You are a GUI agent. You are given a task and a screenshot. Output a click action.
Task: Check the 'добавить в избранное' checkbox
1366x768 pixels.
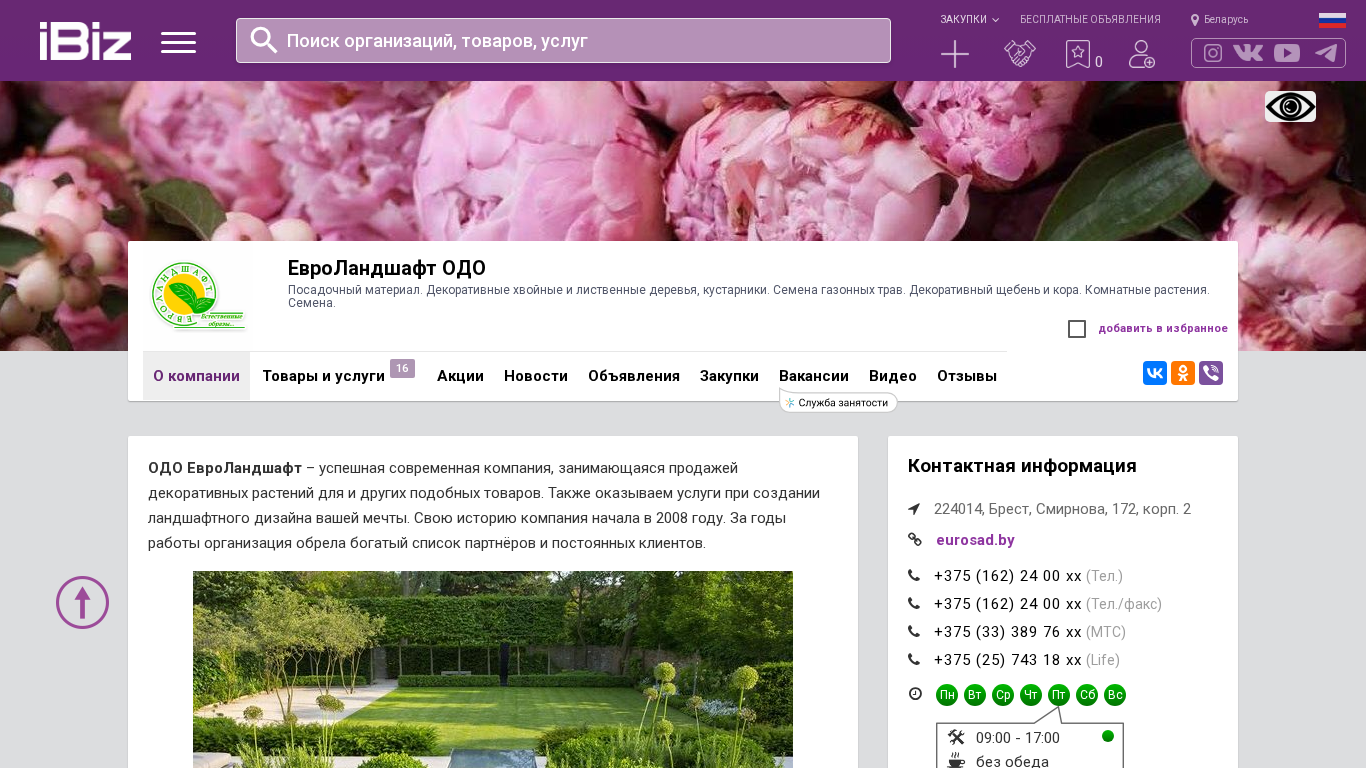tap(1077, 329)
